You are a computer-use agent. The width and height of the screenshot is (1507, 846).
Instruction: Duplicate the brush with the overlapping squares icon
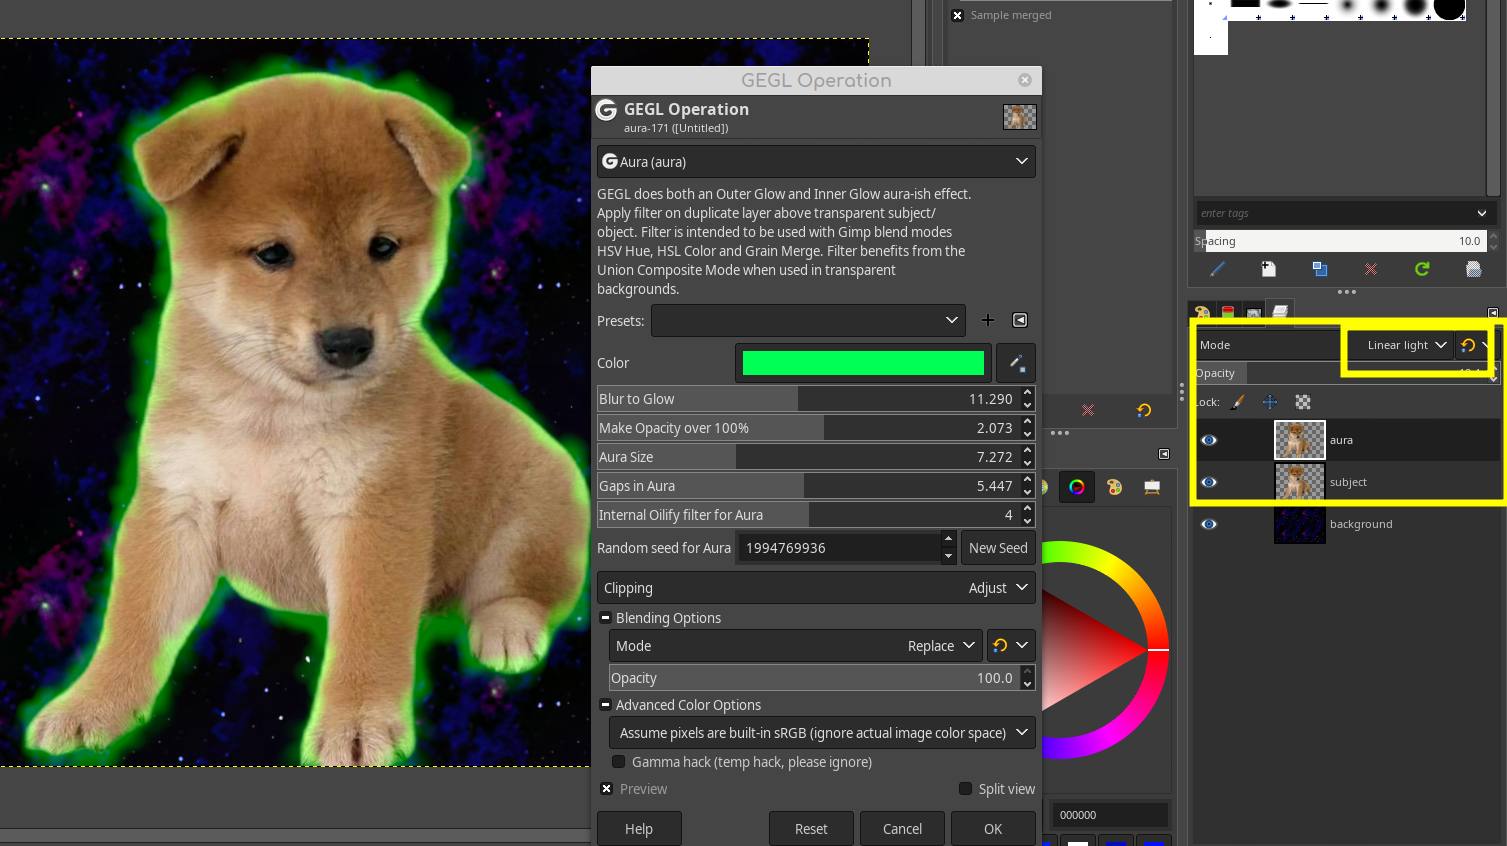pyautogui.click(x=1320, y=269)
